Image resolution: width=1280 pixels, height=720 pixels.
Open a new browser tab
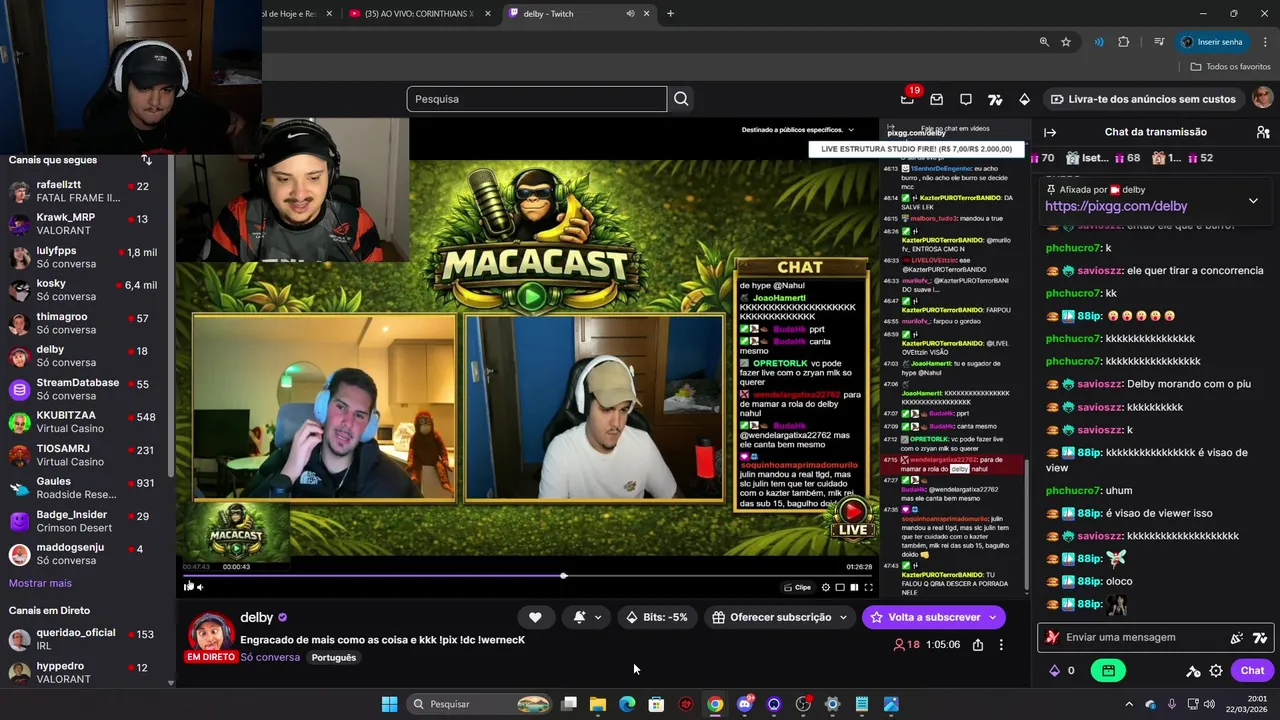click(x=670, y=14)
